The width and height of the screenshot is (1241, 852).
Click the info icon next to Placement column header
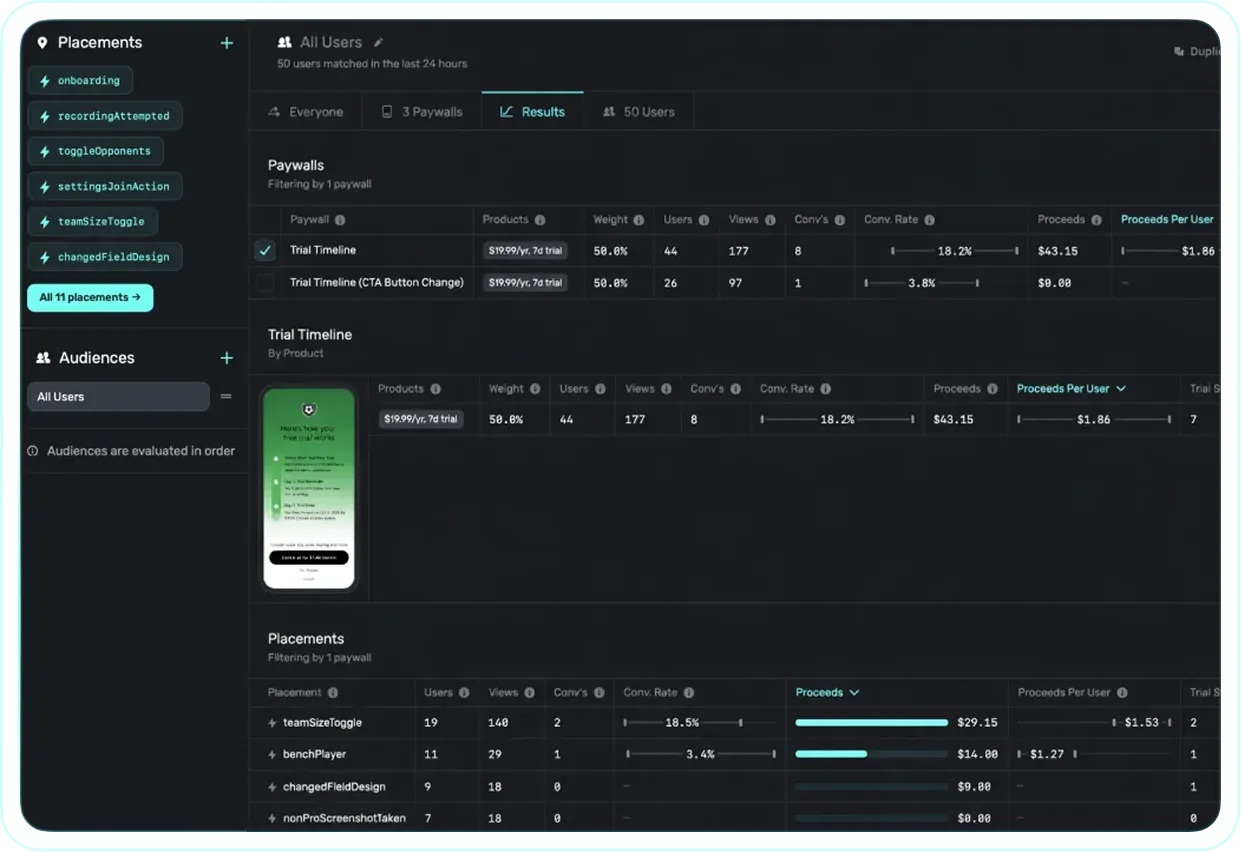(x=333, y=693)
